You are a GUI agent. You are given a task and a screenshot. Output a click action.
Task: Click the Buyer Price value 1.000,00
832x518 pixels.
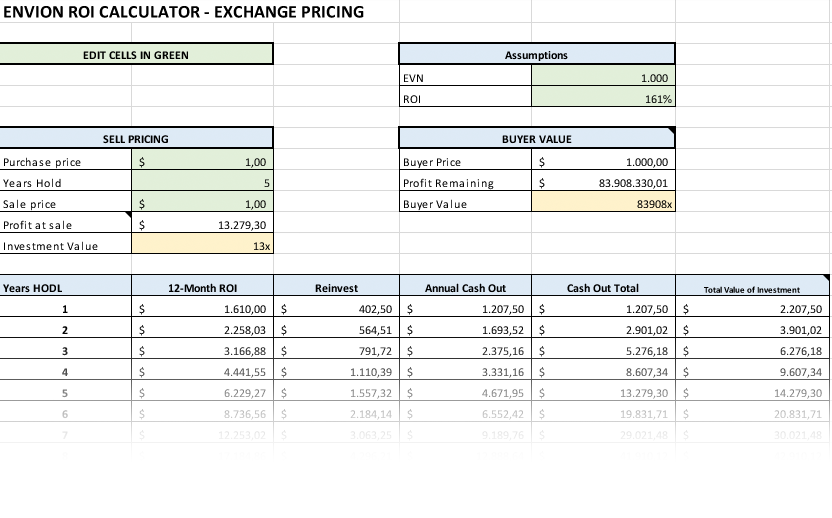pyautogui.click(x=604, y=162)
